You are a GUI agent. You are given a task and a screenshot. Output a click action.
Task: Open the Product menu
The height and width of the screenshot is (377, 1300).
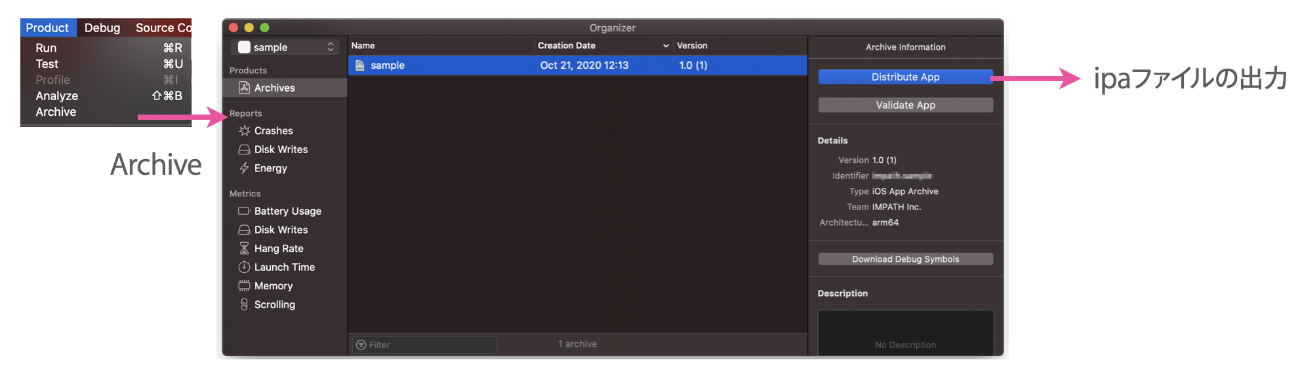tap(48, 28)
